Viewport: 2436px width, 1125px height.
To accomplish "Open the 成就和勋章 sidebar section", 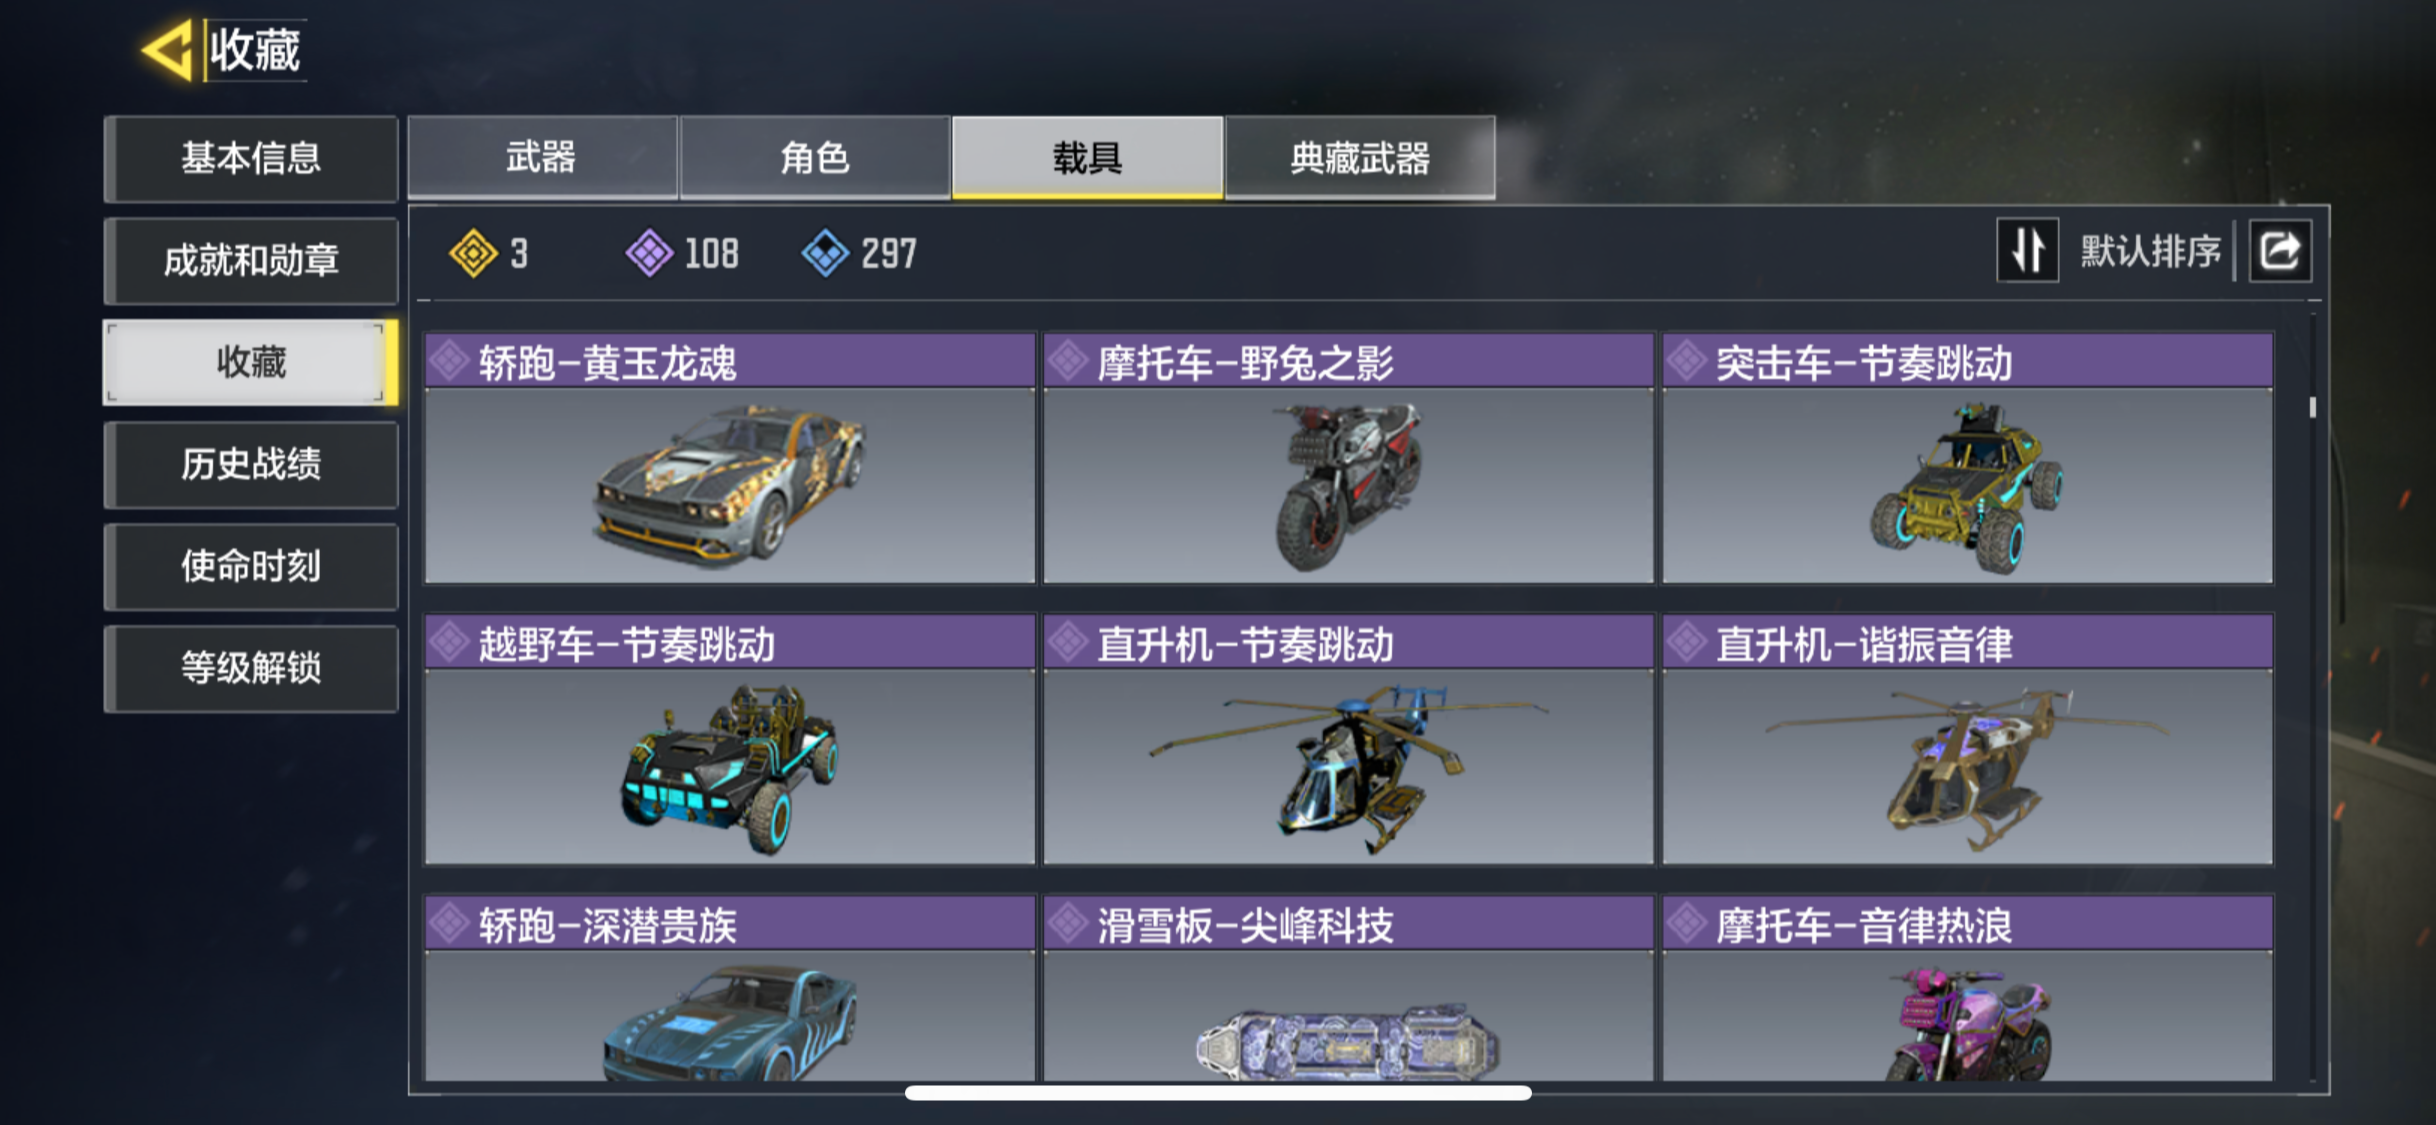I will click(251, 261).
